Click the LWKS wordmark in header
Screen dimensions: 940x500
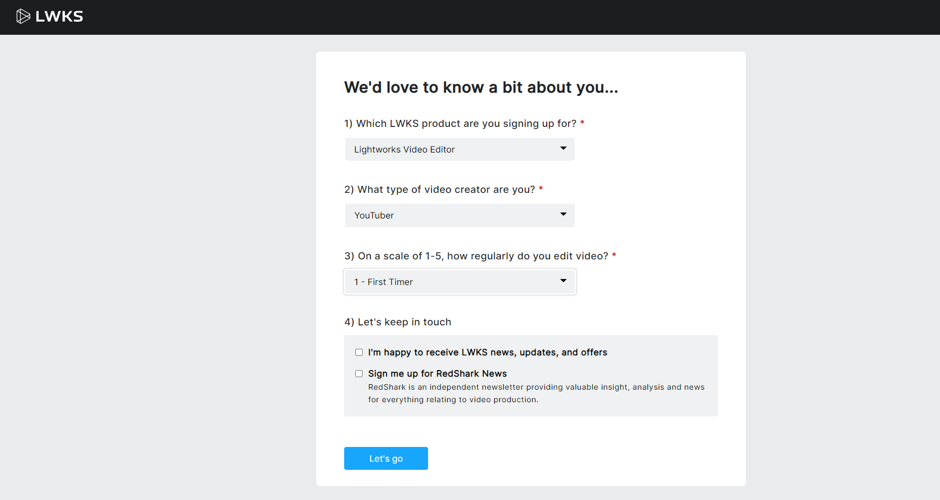coord(59,17)
